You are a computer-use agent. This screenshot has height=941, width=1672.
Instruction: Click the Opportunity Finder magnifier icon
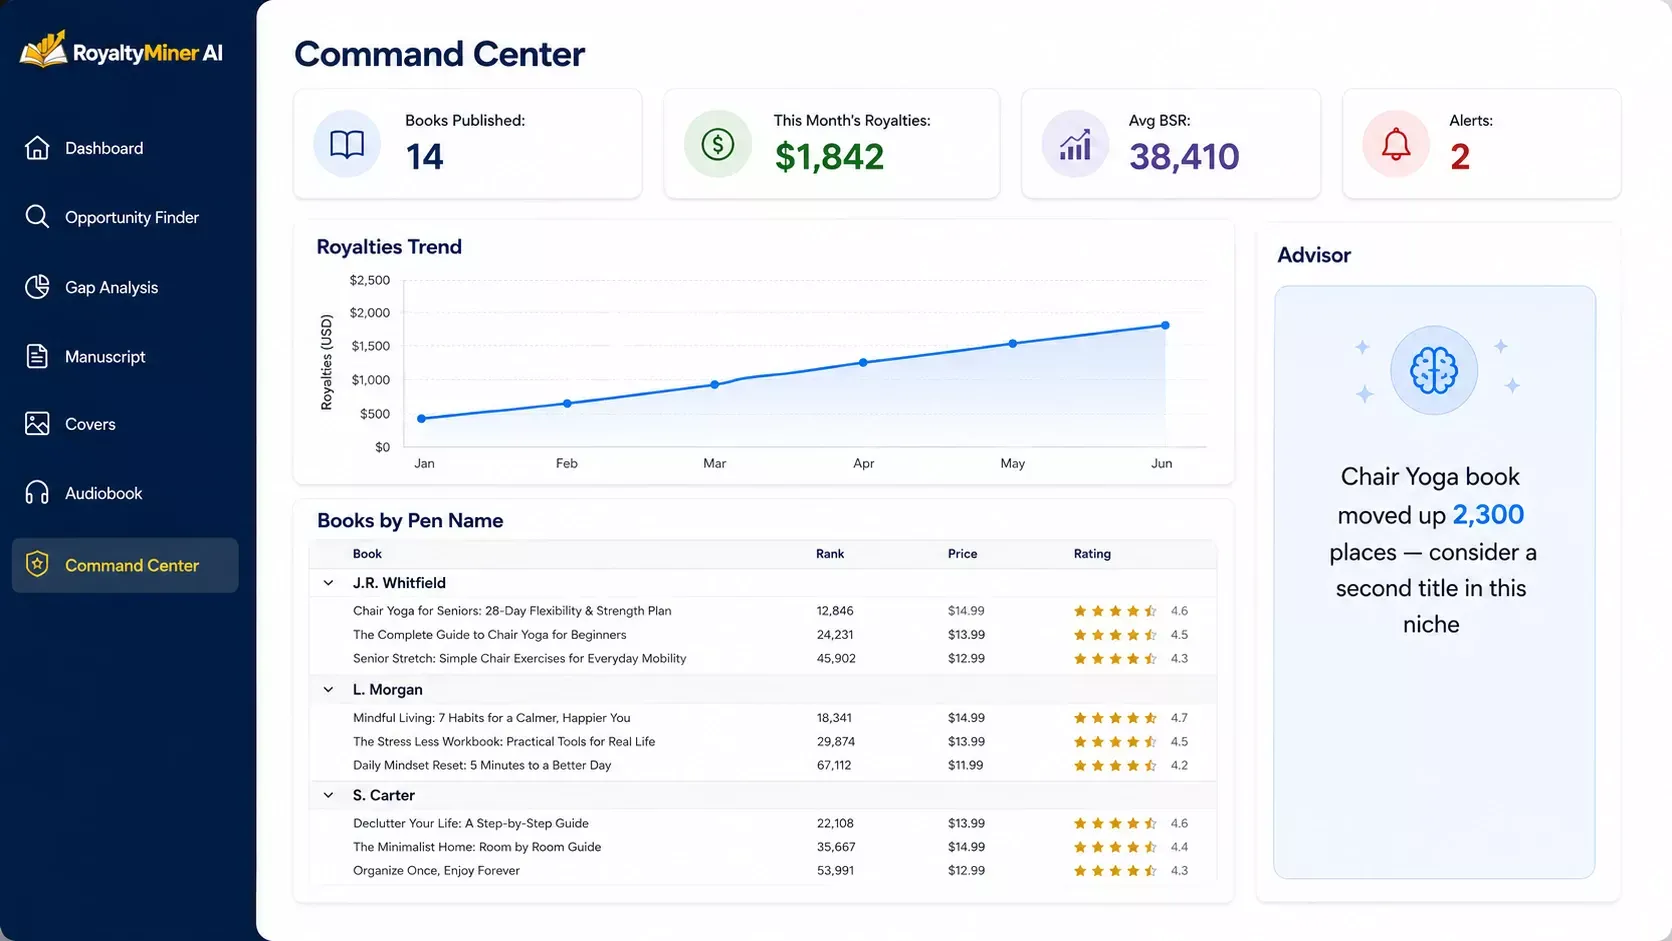[37, 217]
